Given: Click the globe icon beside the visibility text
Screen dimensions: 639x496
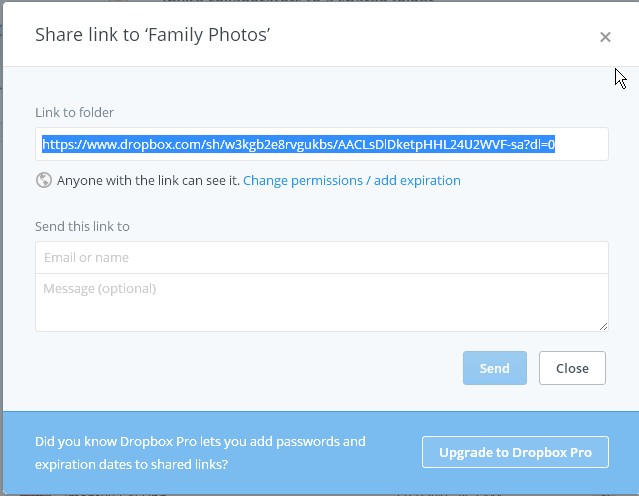Looking at the screenshot, I should [x=43, y=181].
